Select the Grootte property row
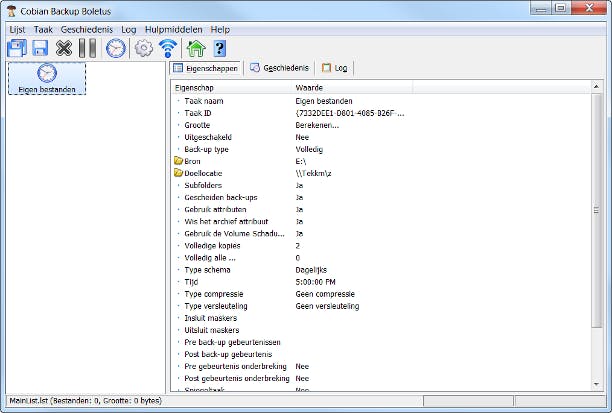This screenshot has height=413, width=612. 382,125
